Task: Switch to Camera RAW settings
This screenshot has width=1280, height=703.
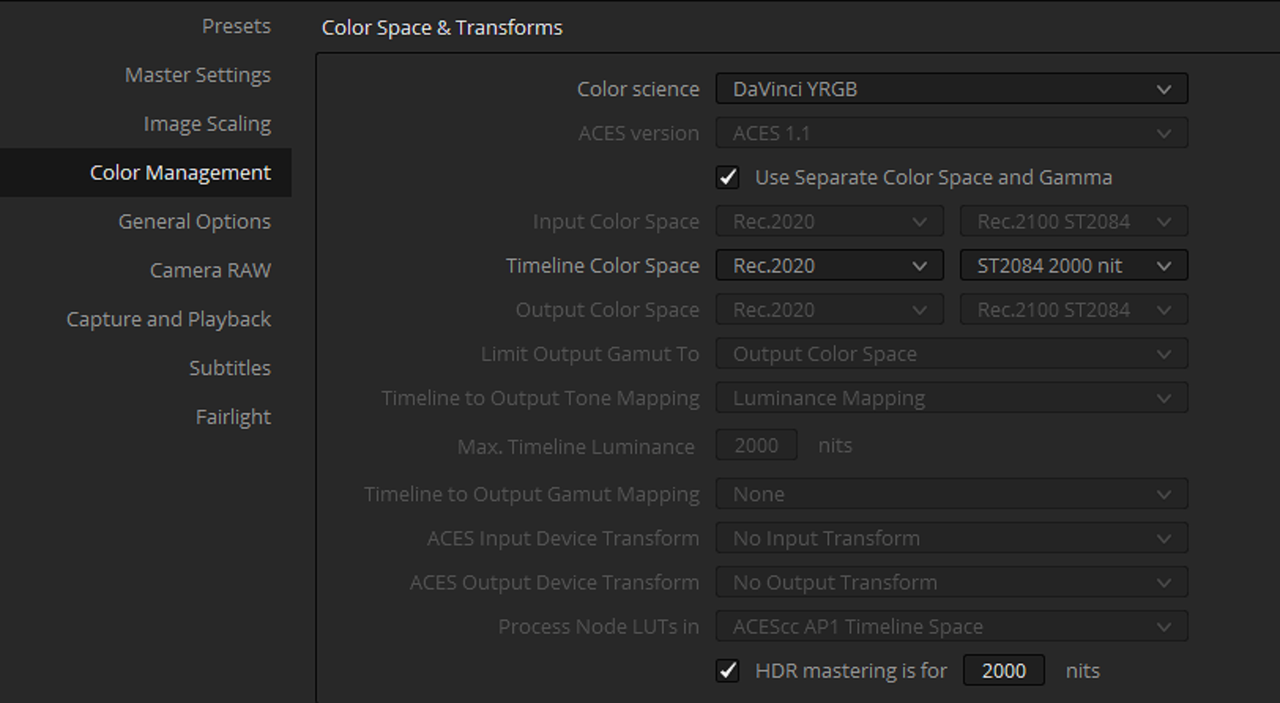Action: coord(210,271)
